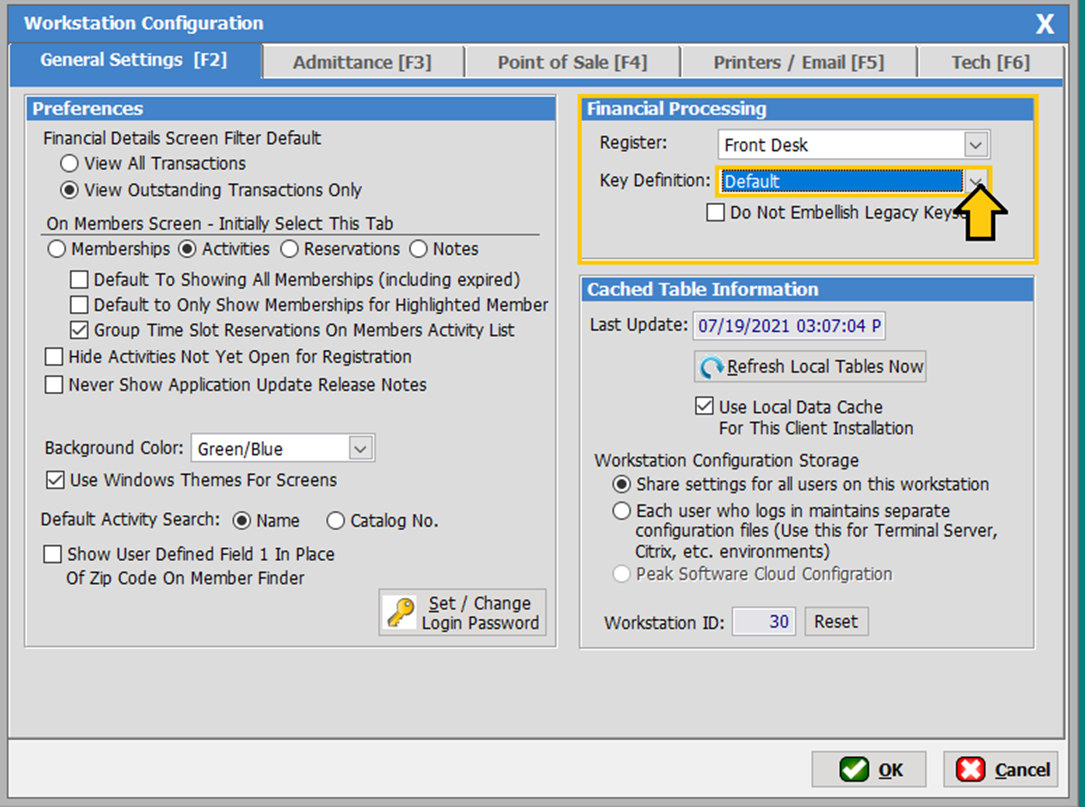This screenshot has width=1085, height=807.
Task: Open the Background Color dropdown
Action: (361, 449)
